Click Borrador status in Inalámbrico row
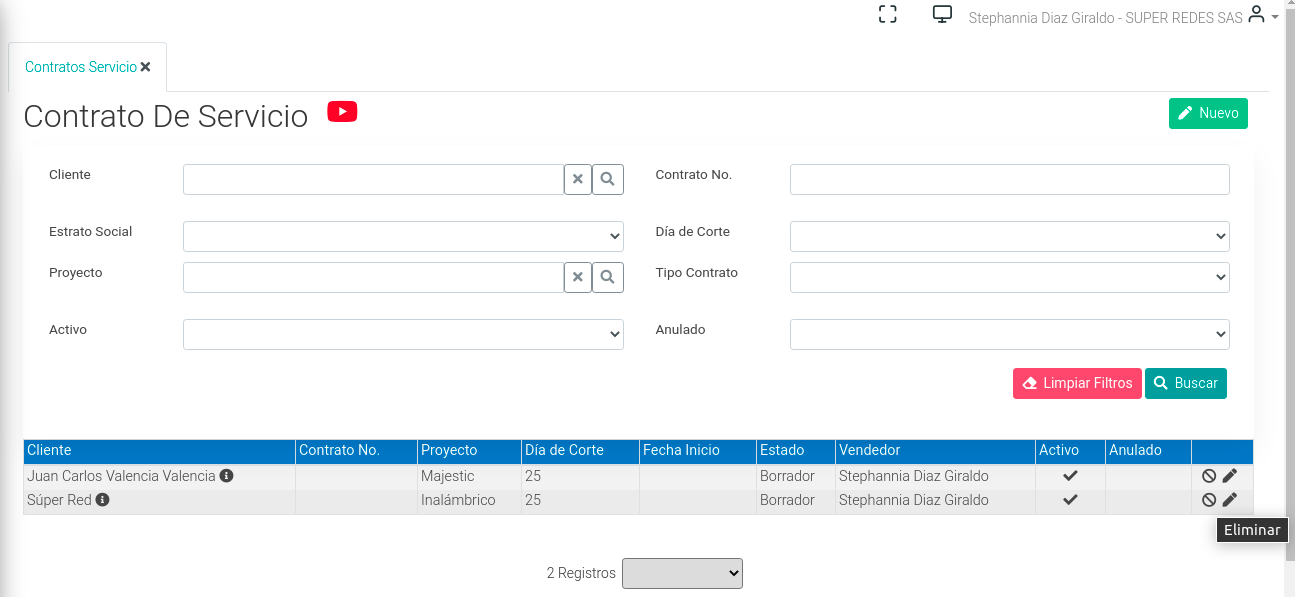Screen dimensions: 1295x597 (787, 500)
